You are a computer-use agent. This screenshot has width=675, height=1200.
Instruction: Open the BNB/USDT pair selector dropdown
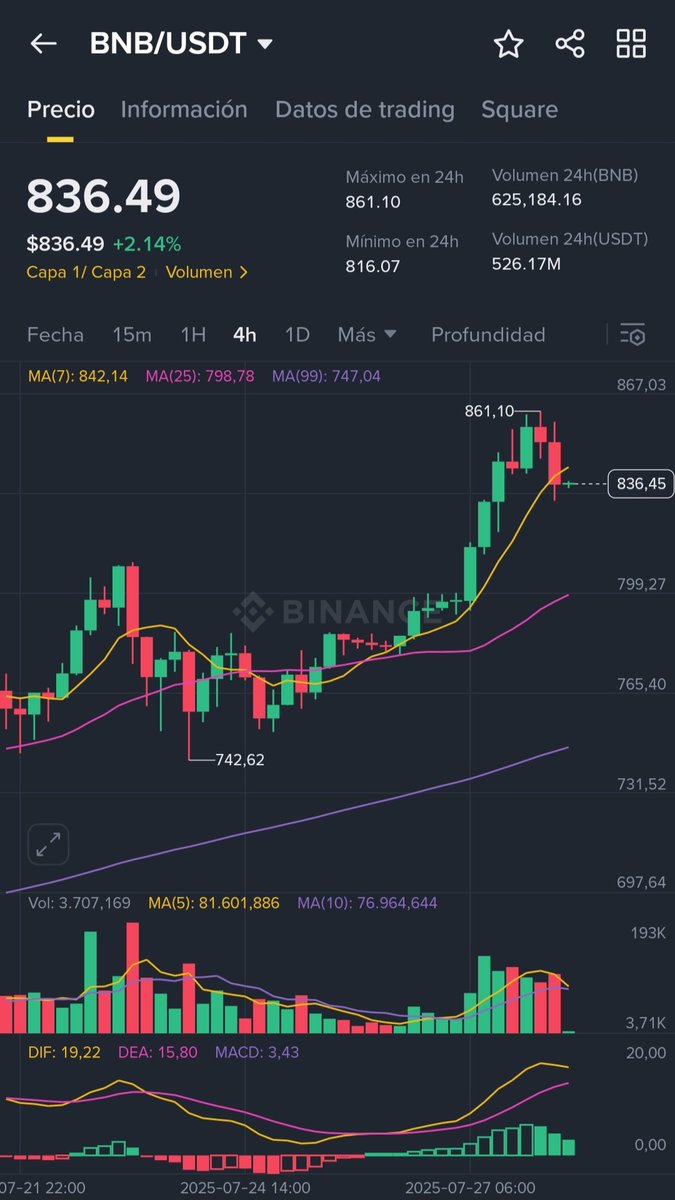[x=181, y=44]
